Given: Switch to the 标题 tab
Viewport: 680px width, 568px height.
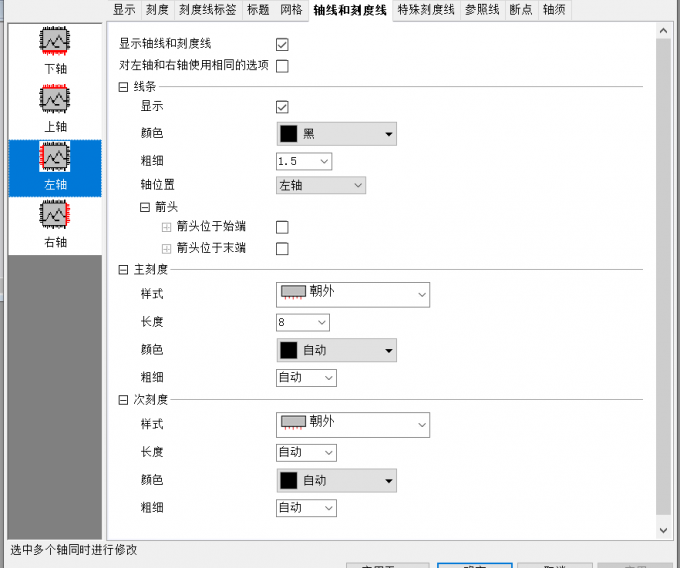Looking at the screenshot, I should click(258, 10).
